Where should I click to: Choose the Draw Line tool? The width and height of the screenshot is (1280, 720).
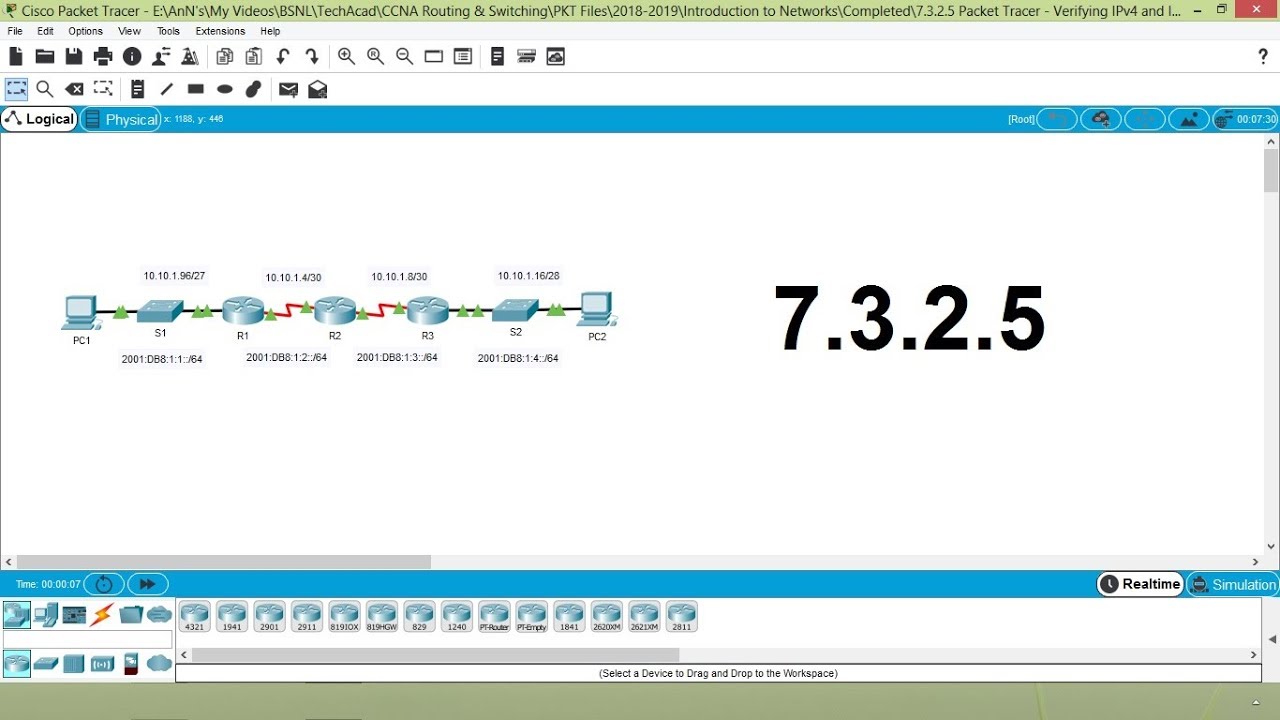tap(167, 89)
